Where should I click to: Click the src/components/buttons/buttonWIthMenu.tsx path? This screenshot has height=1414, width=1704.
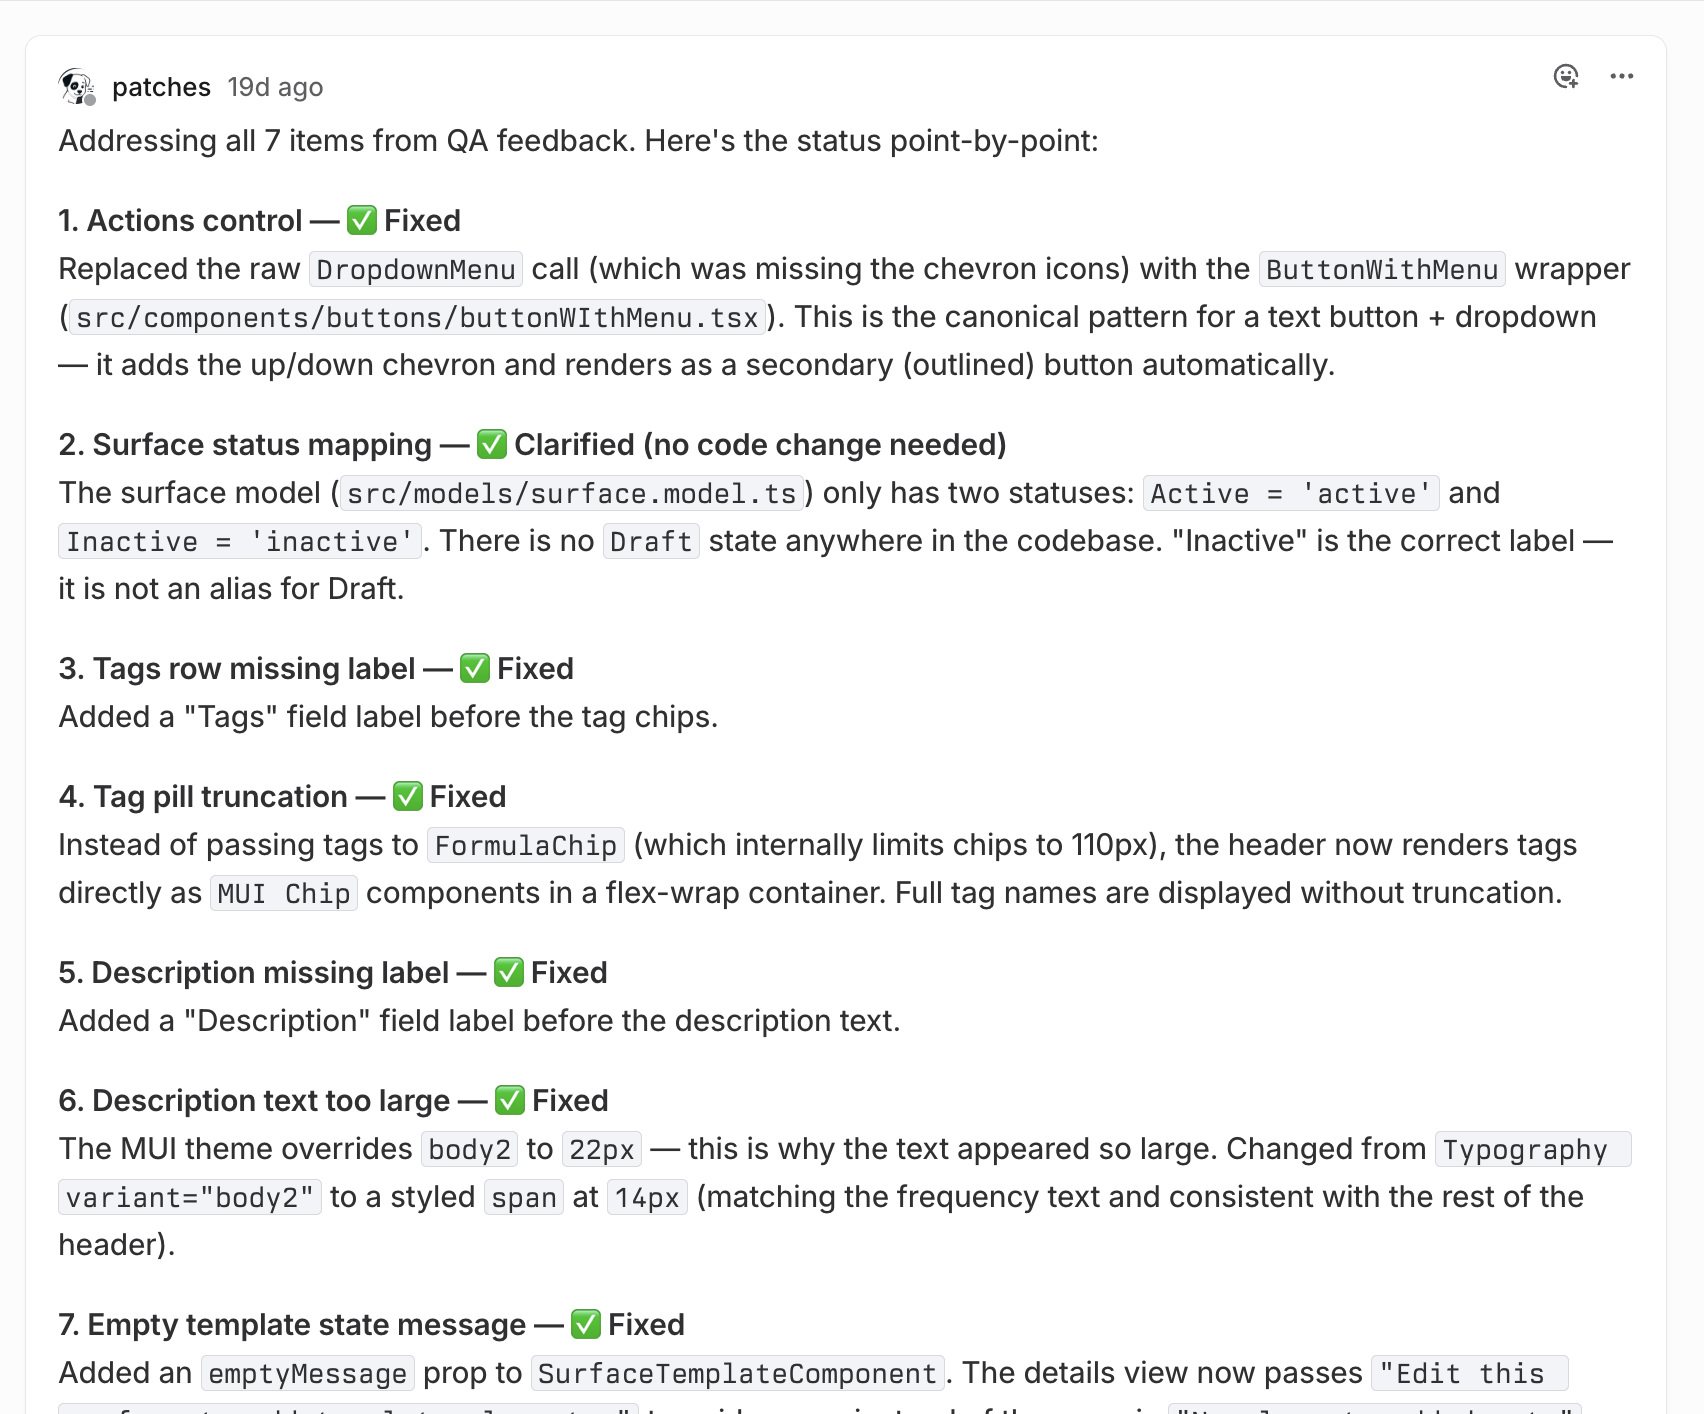[x=417, y=317]
